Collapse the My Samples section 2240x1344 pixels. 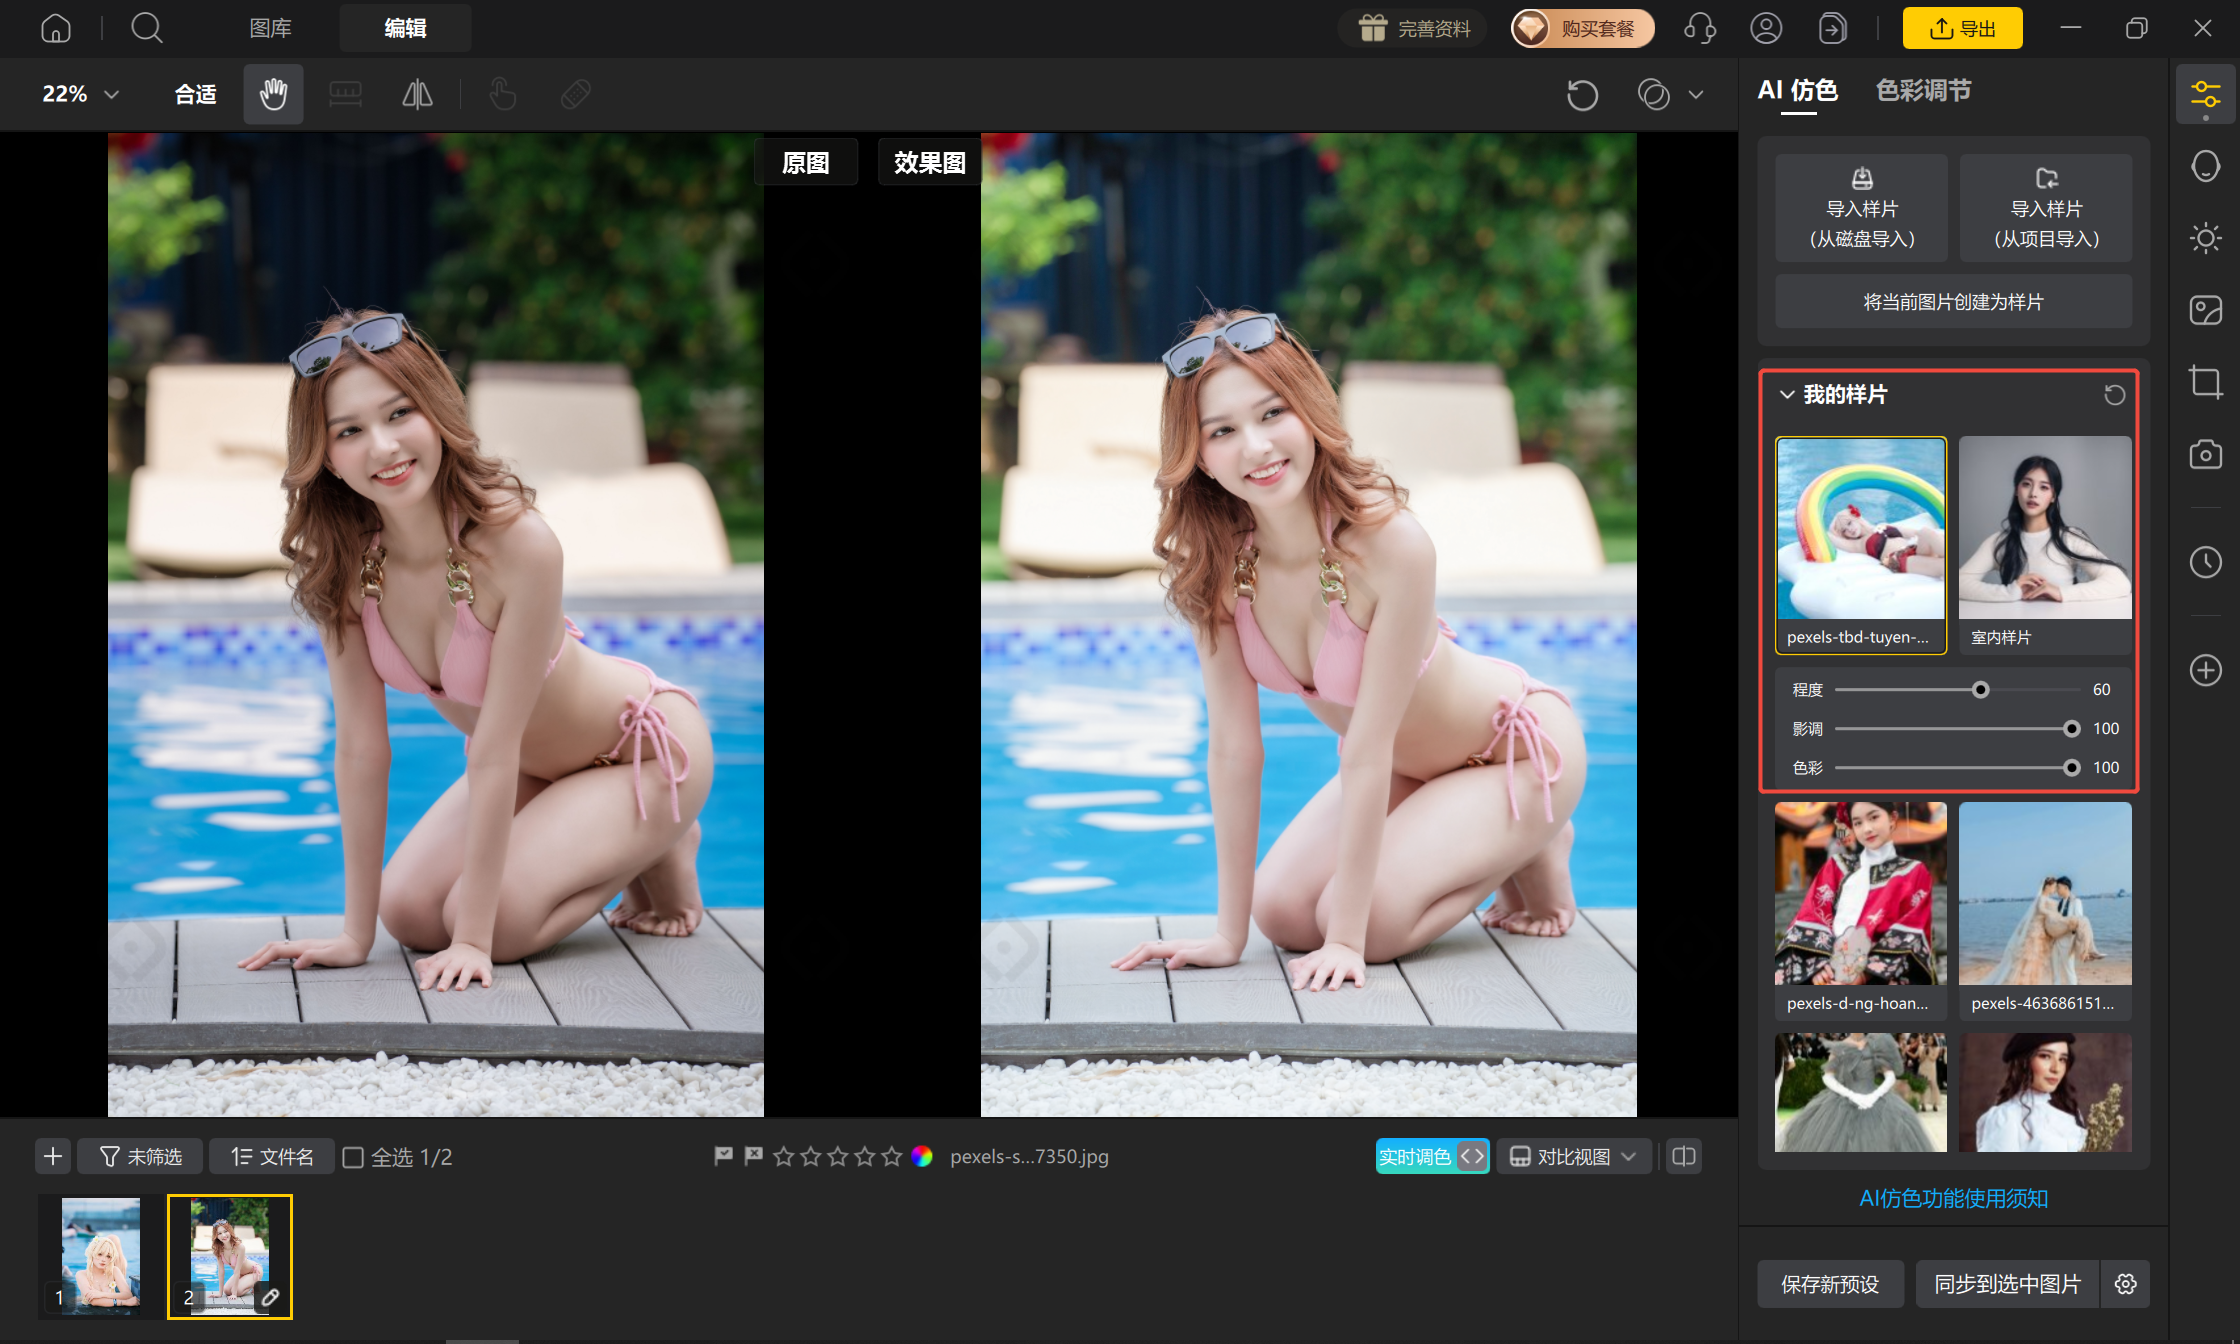pyautogui.click(x=1787, y=395)
